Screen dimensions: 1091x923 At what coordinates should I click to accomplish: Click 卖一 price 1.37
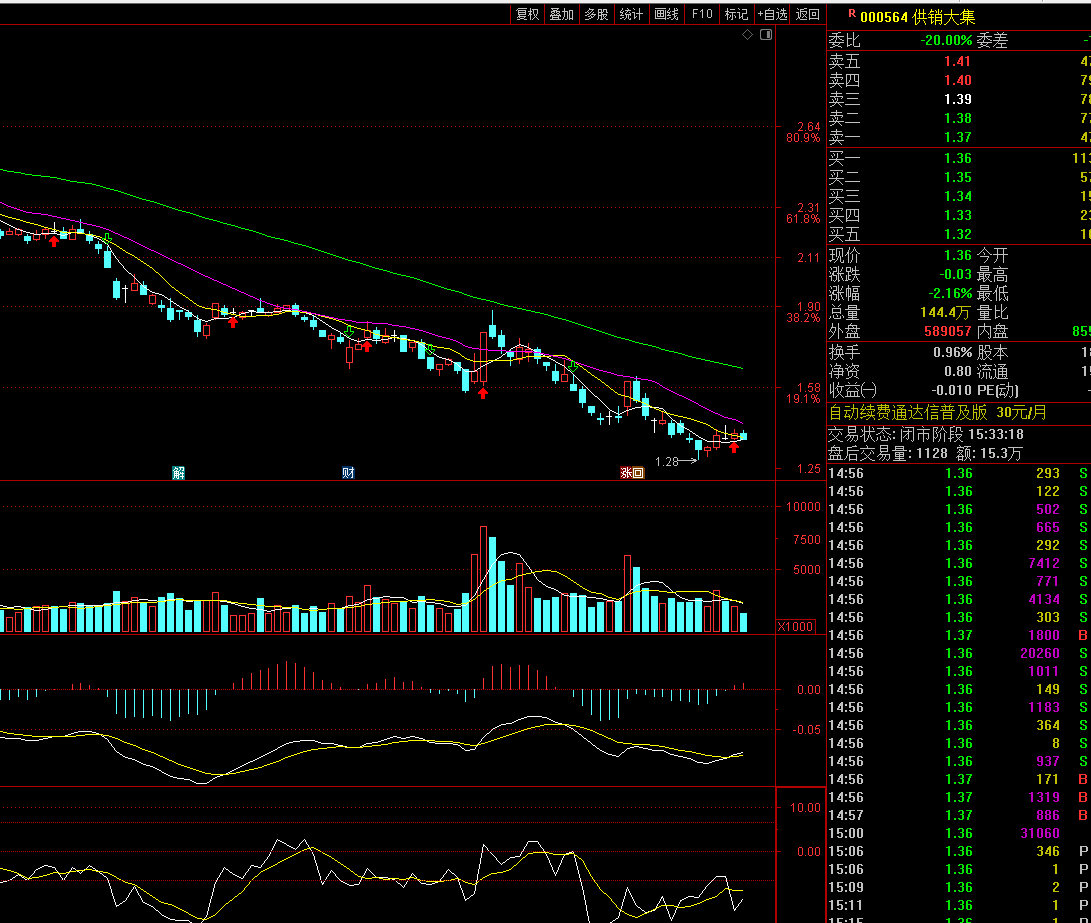click(957, 137)
